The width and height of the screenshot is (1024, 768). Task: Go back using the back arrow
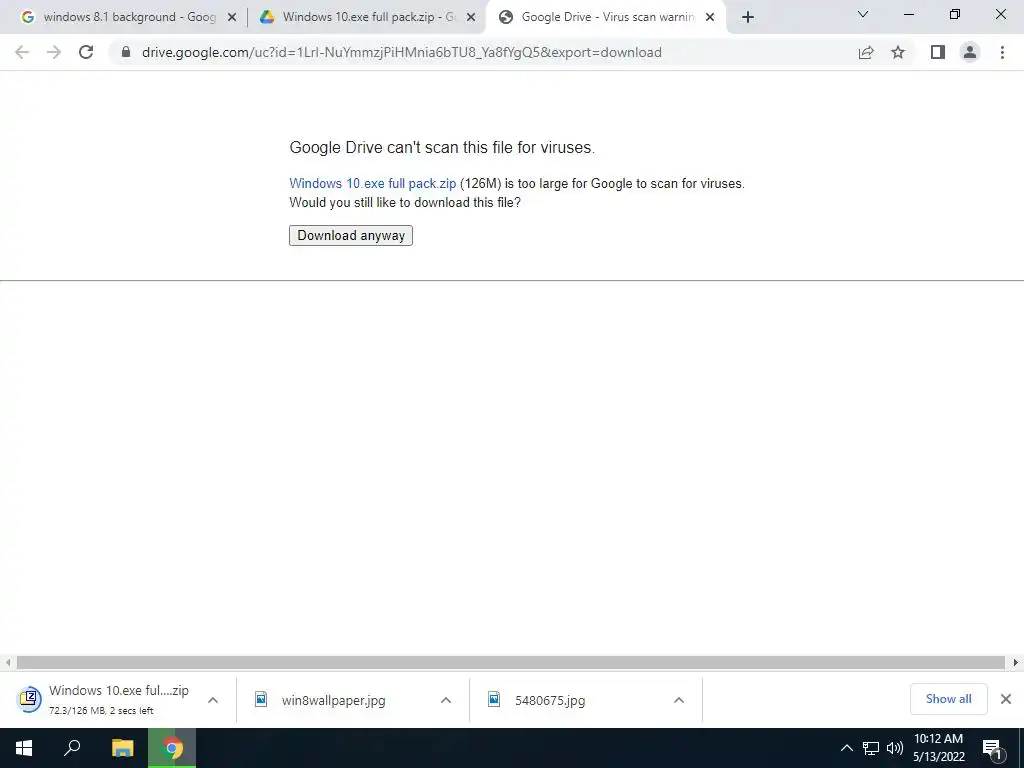click(x=22, y=52)
